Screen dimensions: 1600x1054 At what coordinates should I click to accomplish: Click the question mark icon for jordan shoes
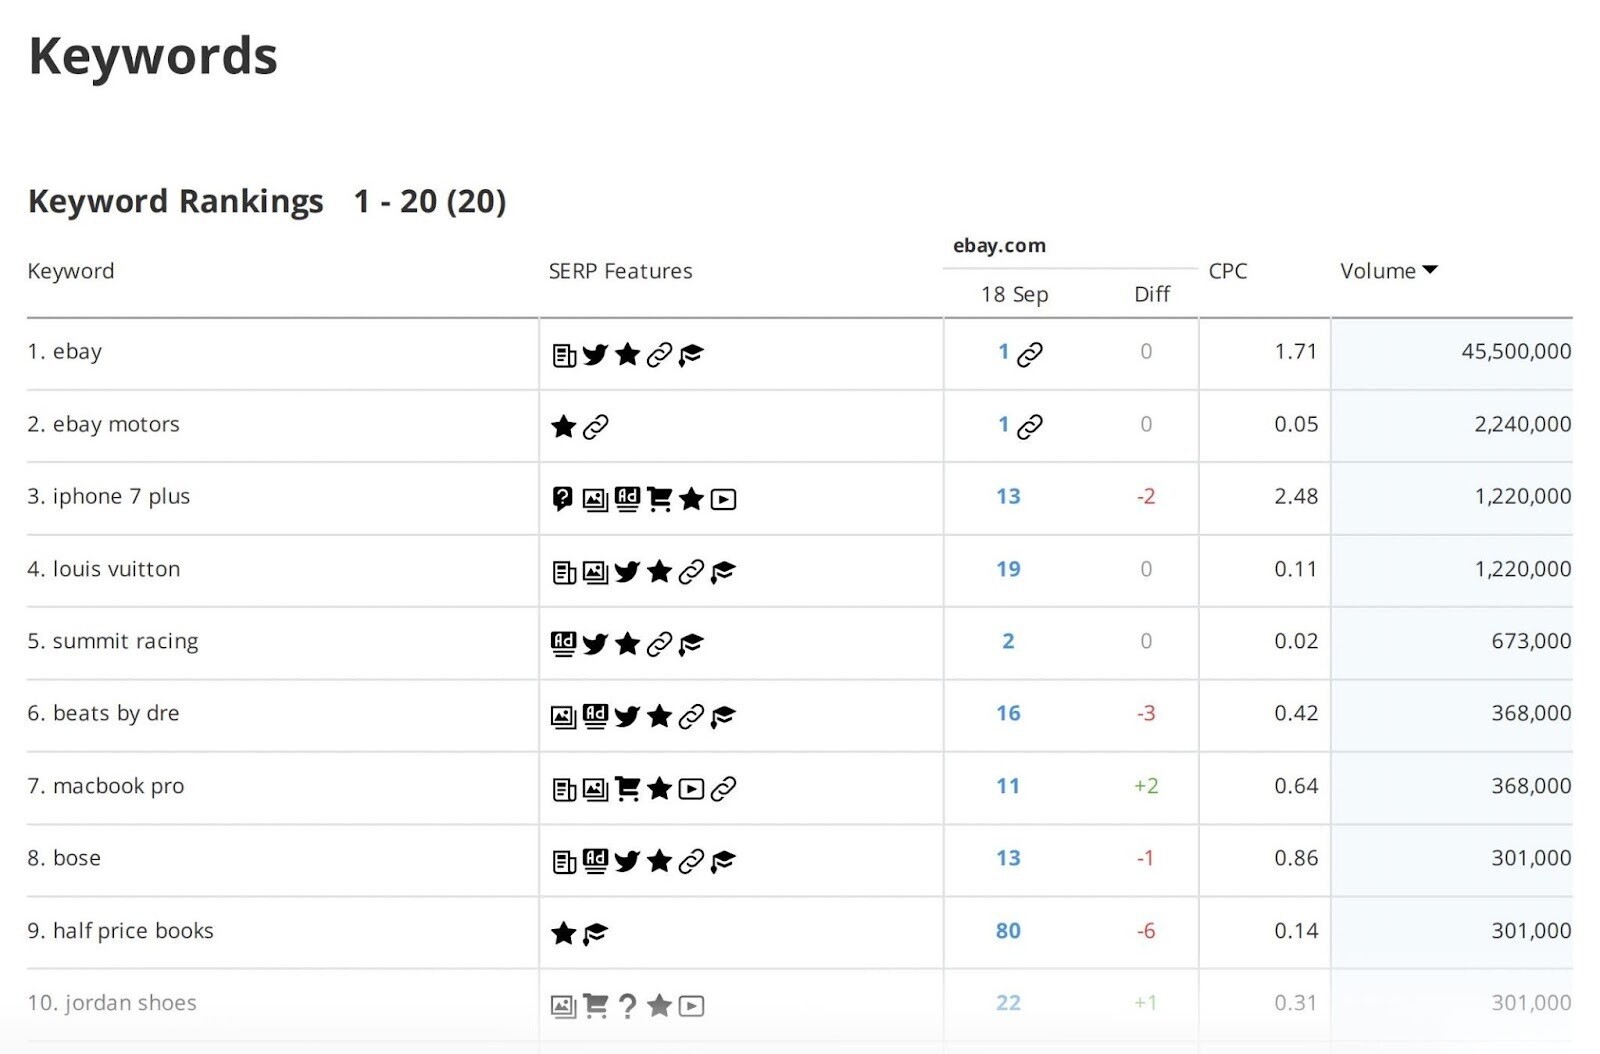pyautogui.click(x=627, y=1006)
